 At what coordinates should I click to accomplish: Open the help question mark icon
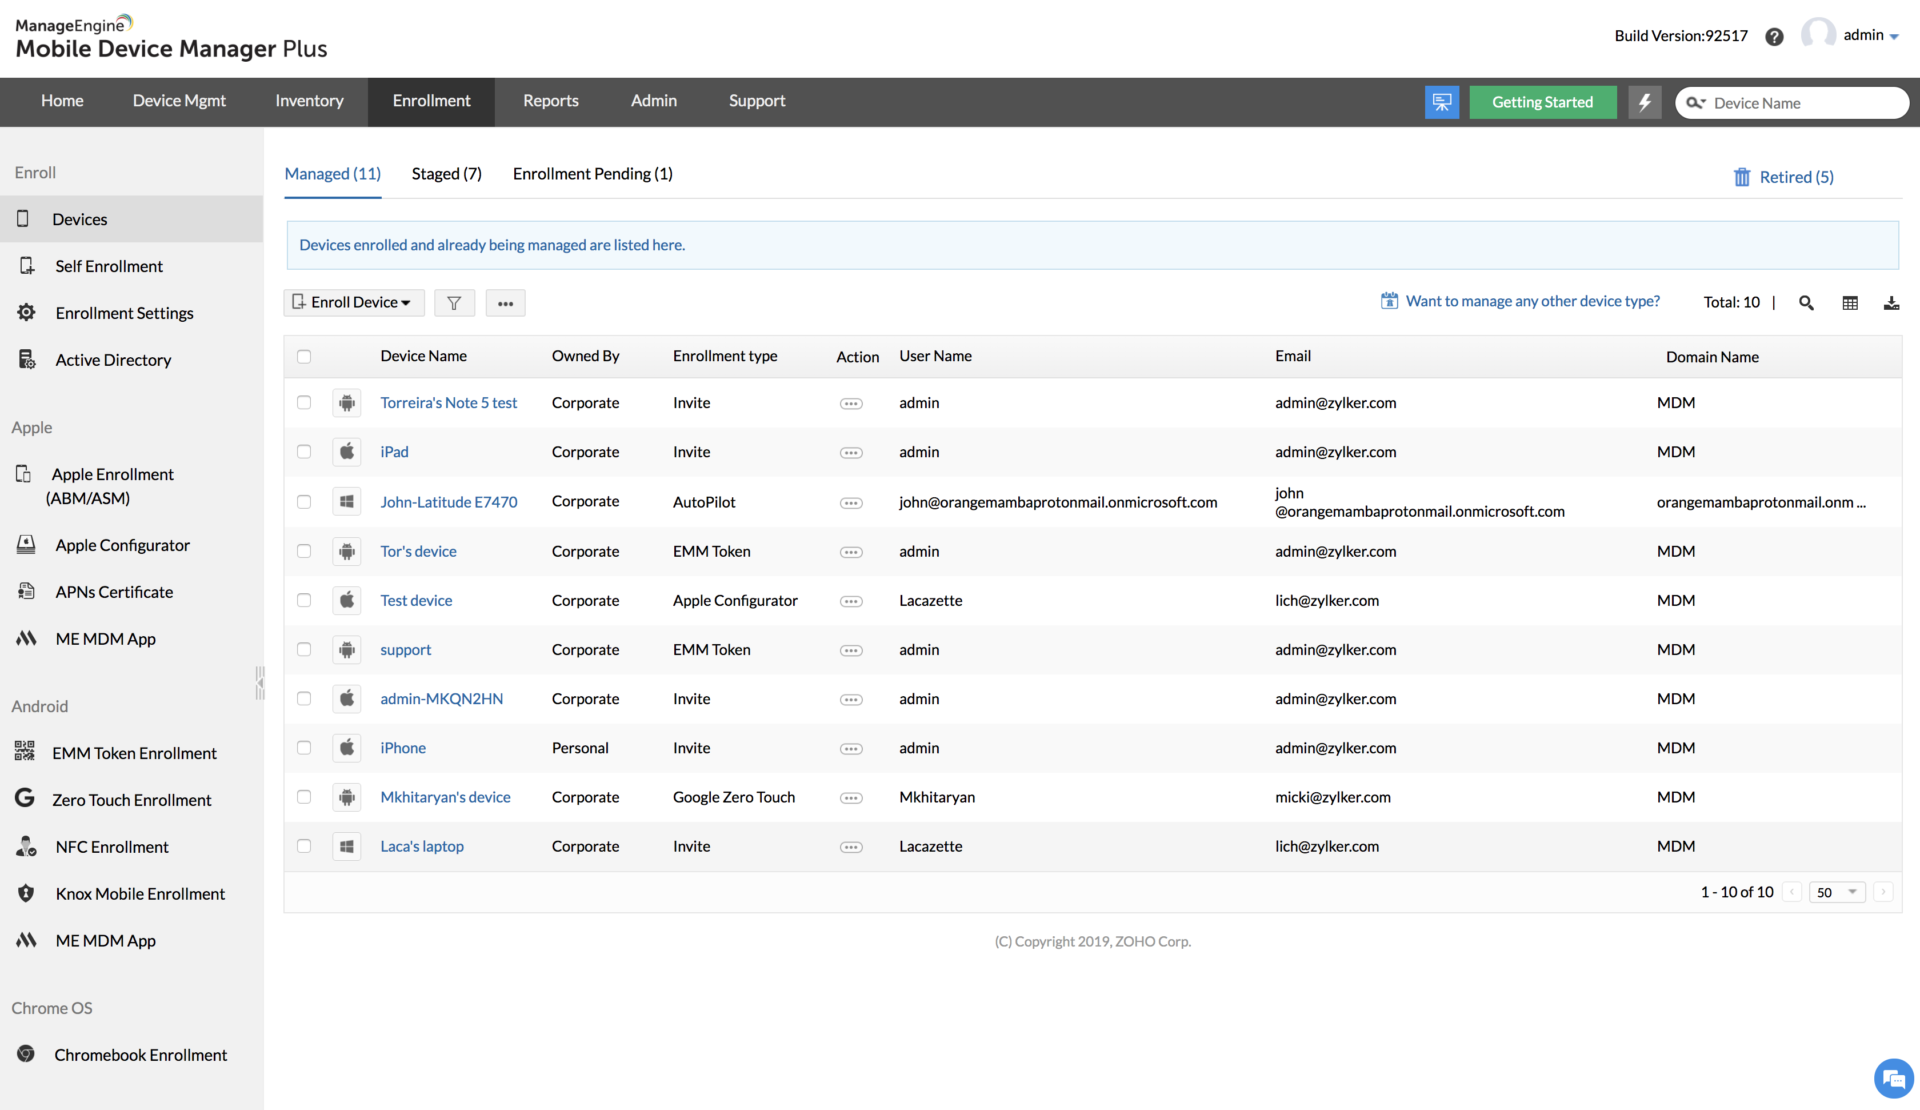(1774, 37)
